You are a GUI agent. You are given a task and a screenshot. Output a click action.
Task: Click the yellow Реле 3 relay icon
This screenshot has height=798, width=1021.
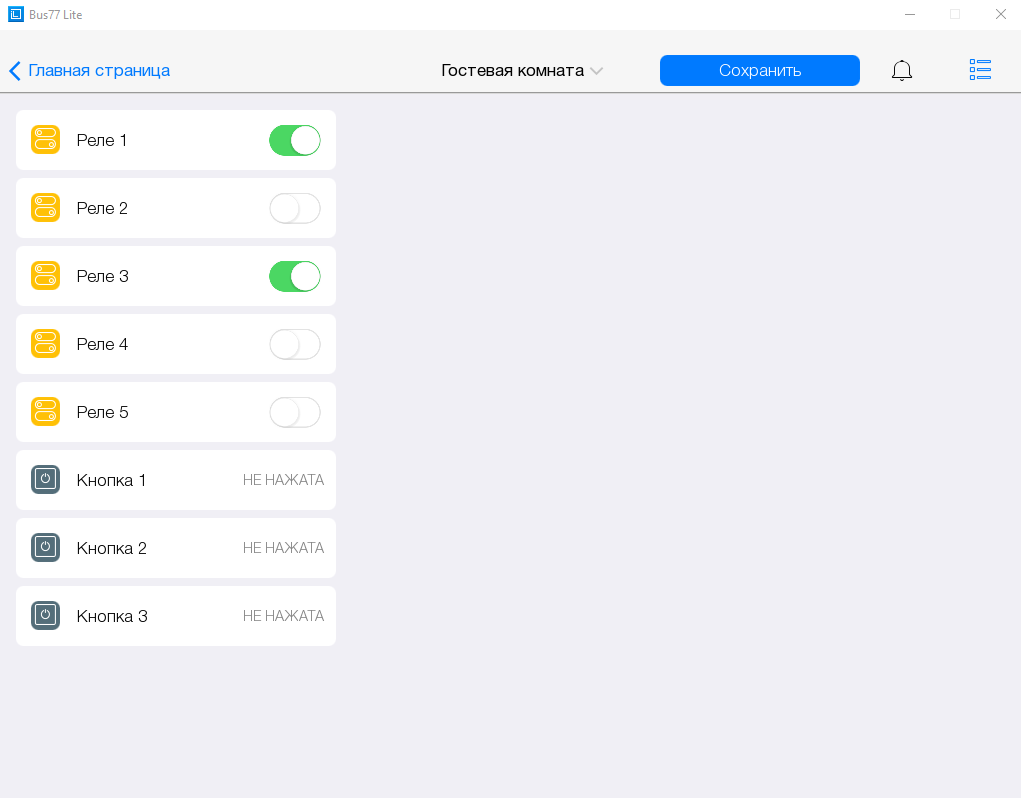click(46, 276)
